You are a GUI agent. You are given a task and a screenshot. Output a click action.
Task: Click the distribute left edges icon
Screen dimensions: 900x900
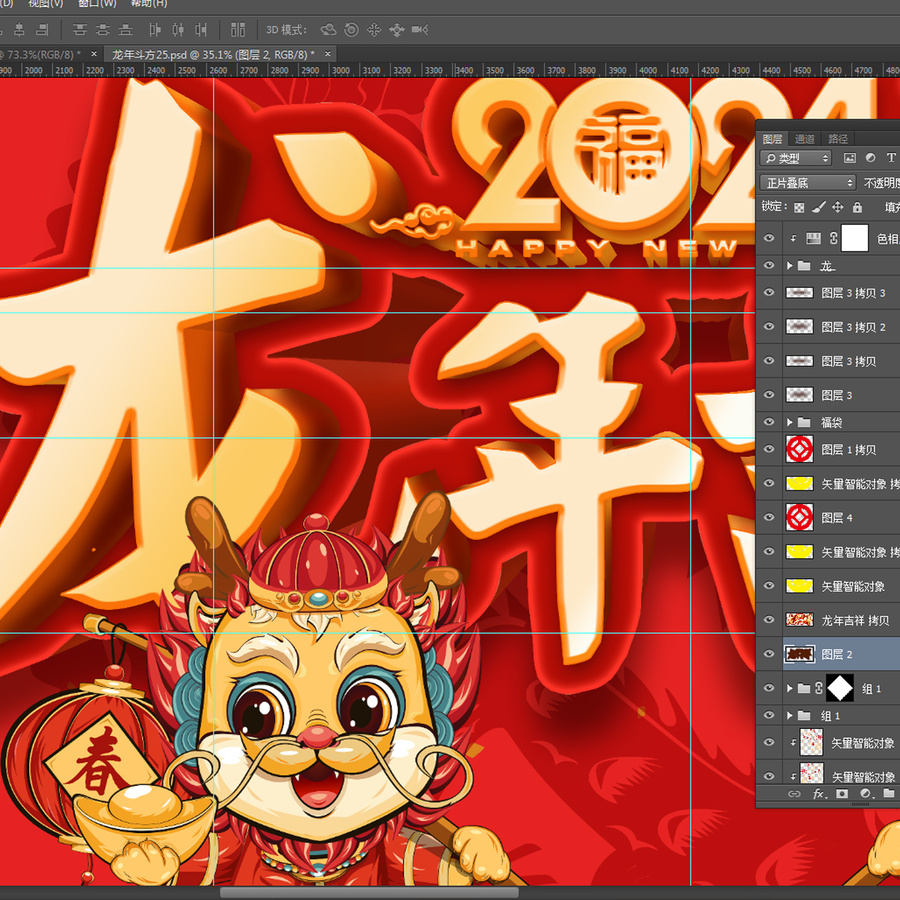point(155,29)
